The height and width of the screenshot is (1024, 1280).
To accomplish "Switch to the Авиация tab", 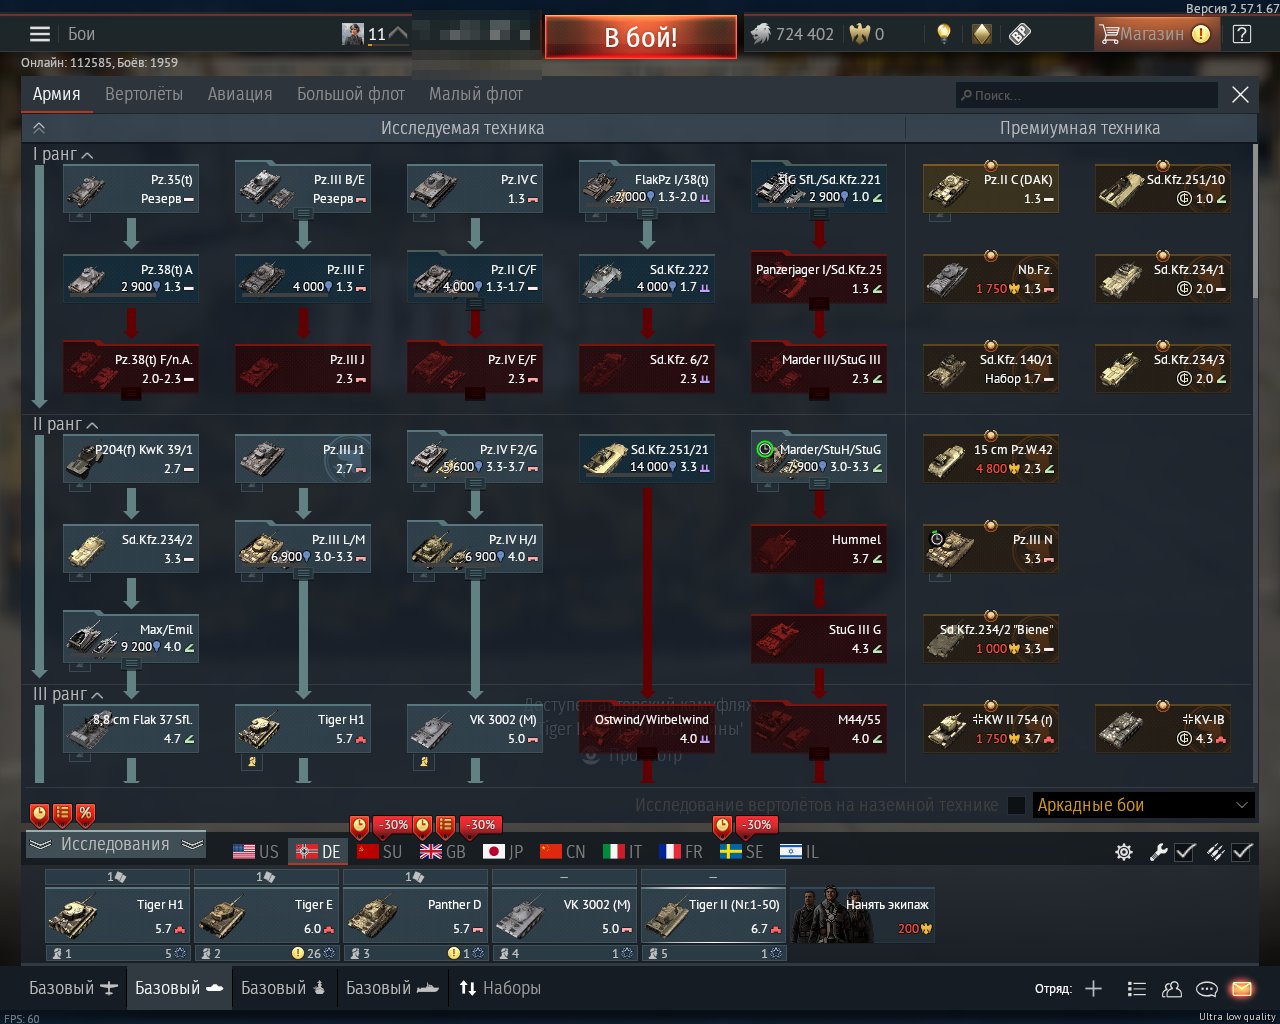I will tap(240, 94).
